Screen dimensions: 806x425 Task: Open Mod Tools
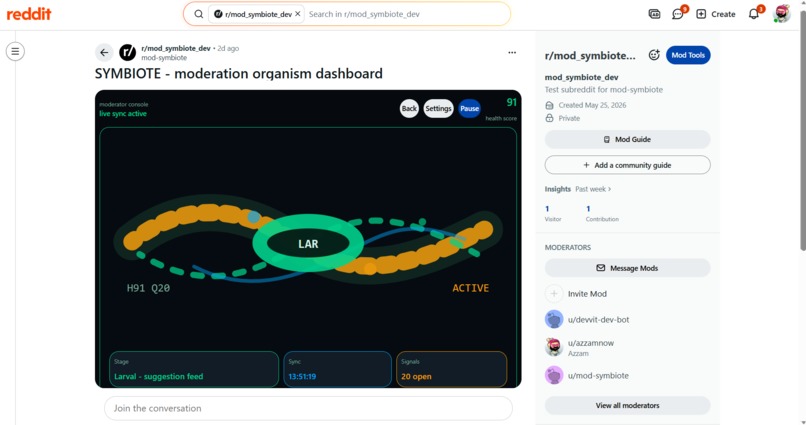coord(688,55)
